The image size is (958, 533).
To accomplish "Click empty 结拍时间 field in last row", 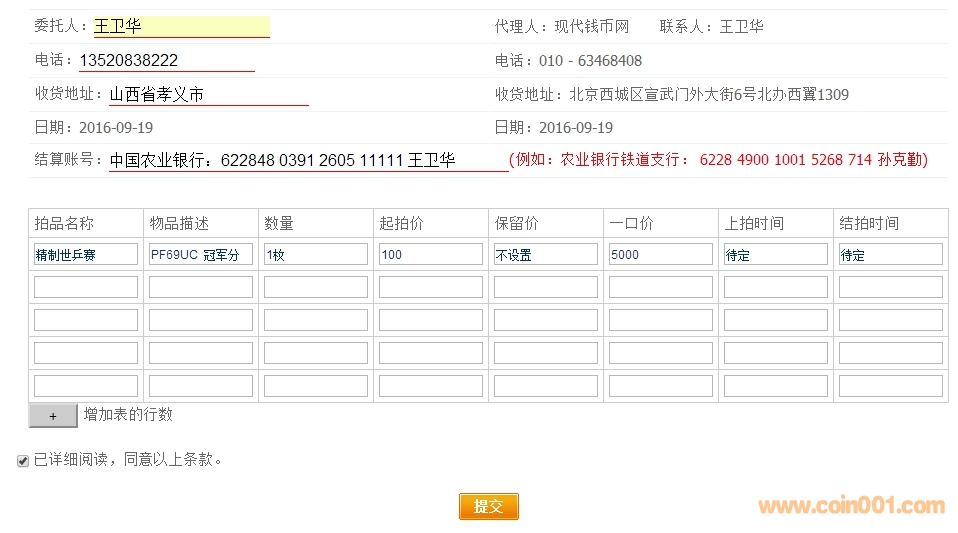I will click(891, 386).
